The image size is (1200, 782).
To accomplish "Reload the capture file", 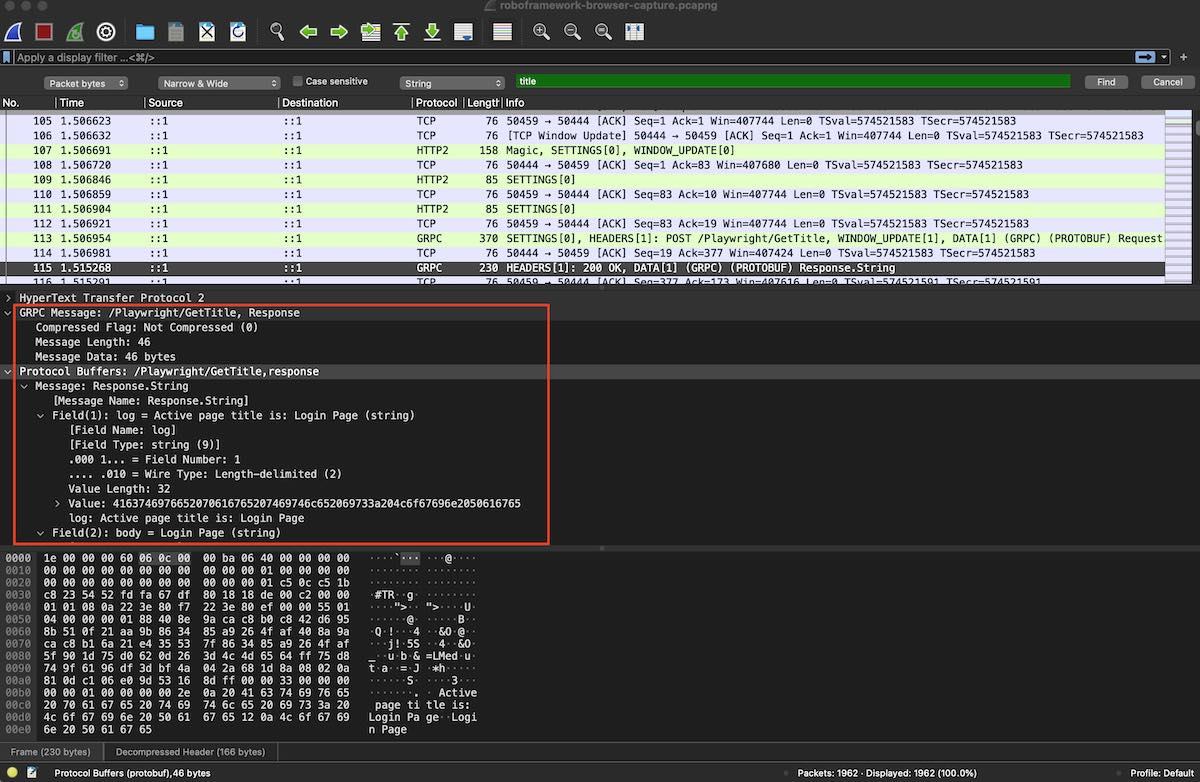I will 237,31.
